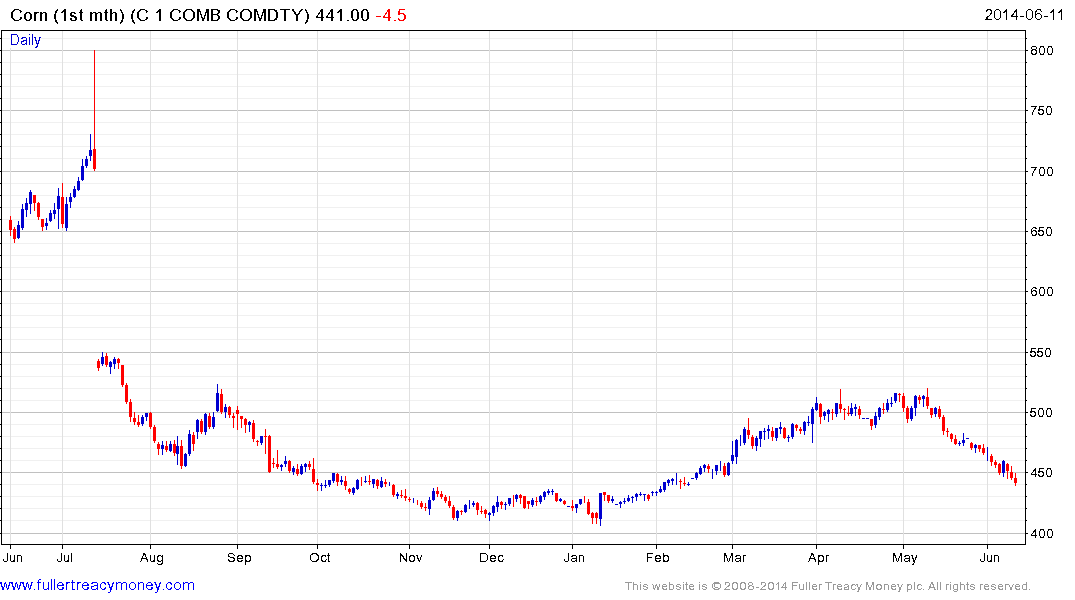The image size is (1075, 600).
Task: Click the last 'Jun' month label at the right
Action: click(x=989, y=557)
